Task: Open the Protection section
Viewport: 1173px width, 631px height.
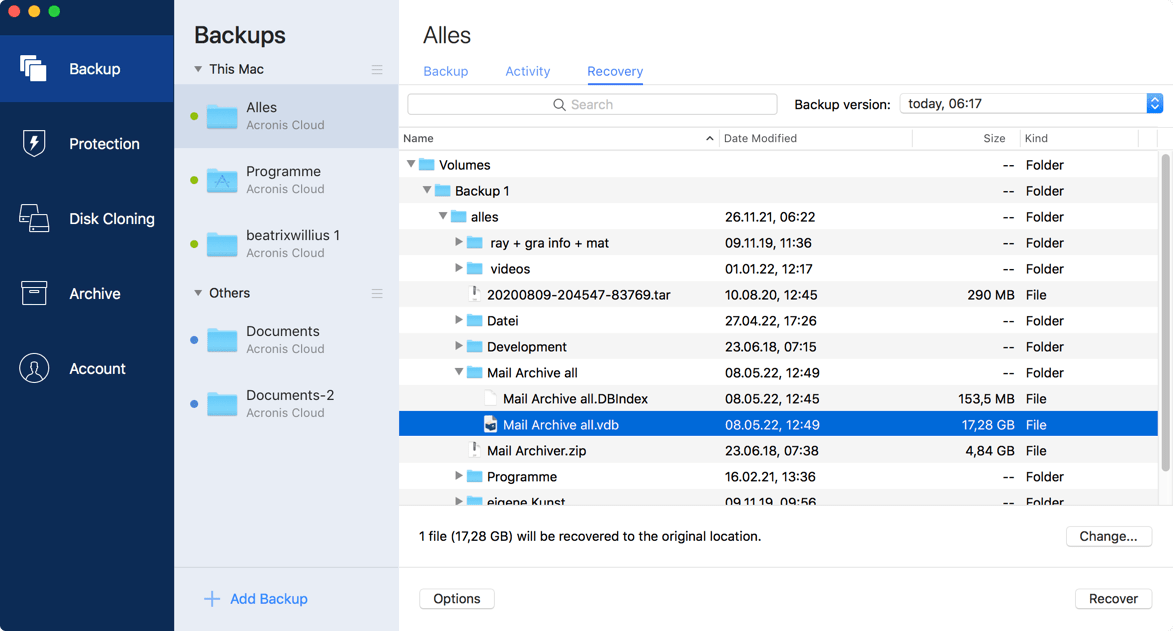Action: 87,143
